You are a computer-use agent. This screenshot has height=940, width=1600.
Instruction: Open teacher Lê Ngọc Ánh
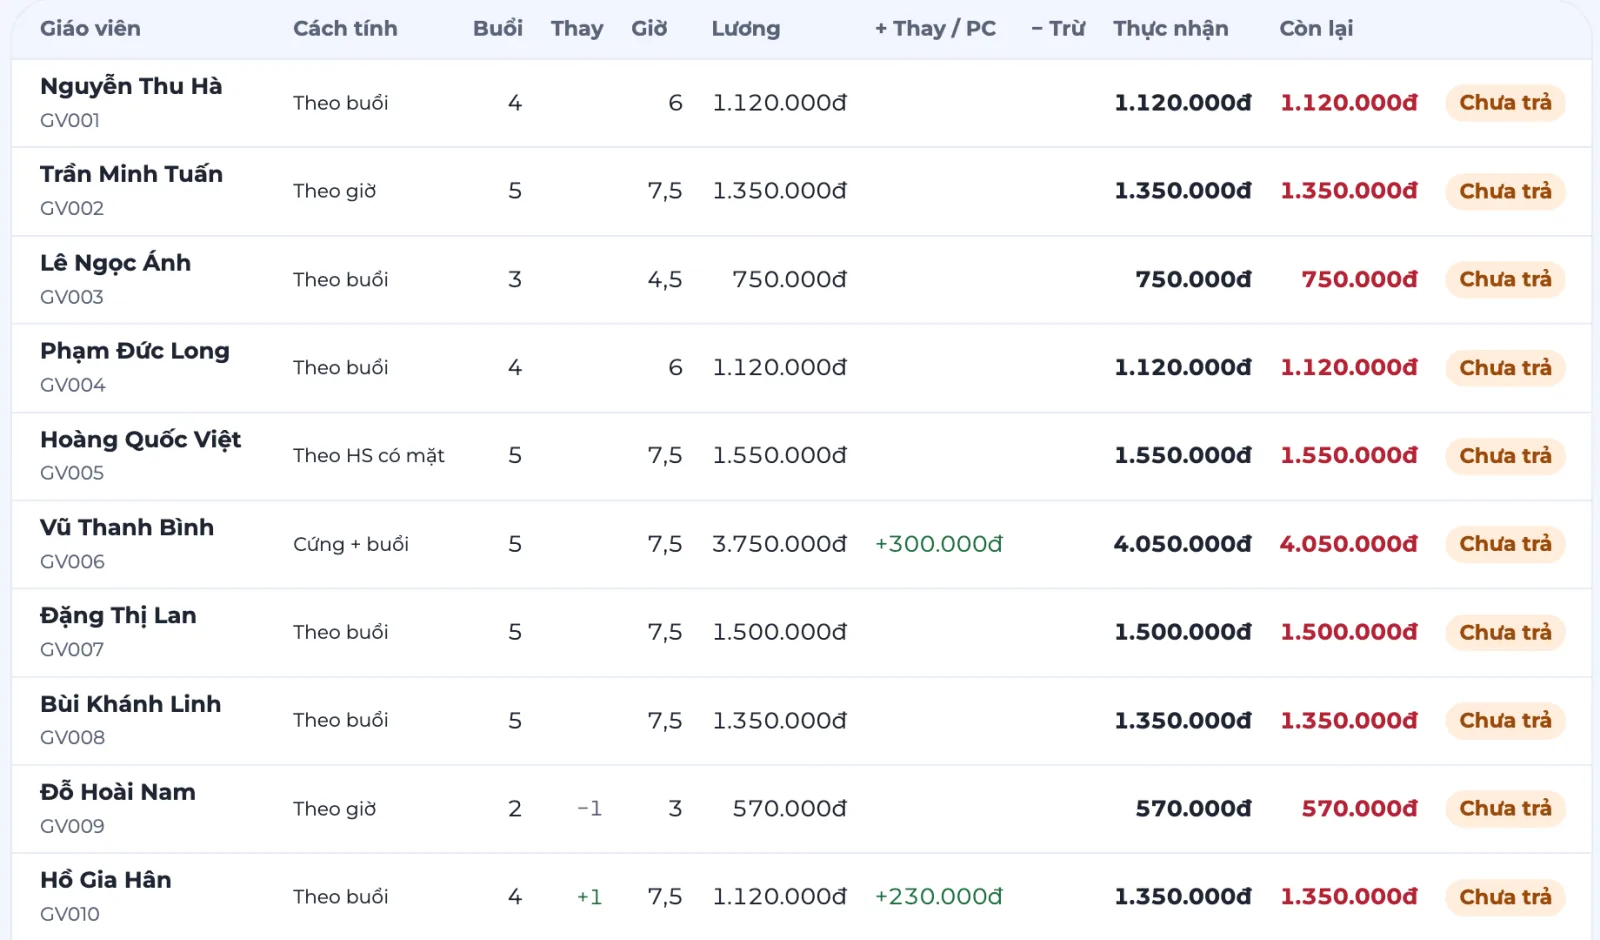pyautogui.click(x=115, y=263)
